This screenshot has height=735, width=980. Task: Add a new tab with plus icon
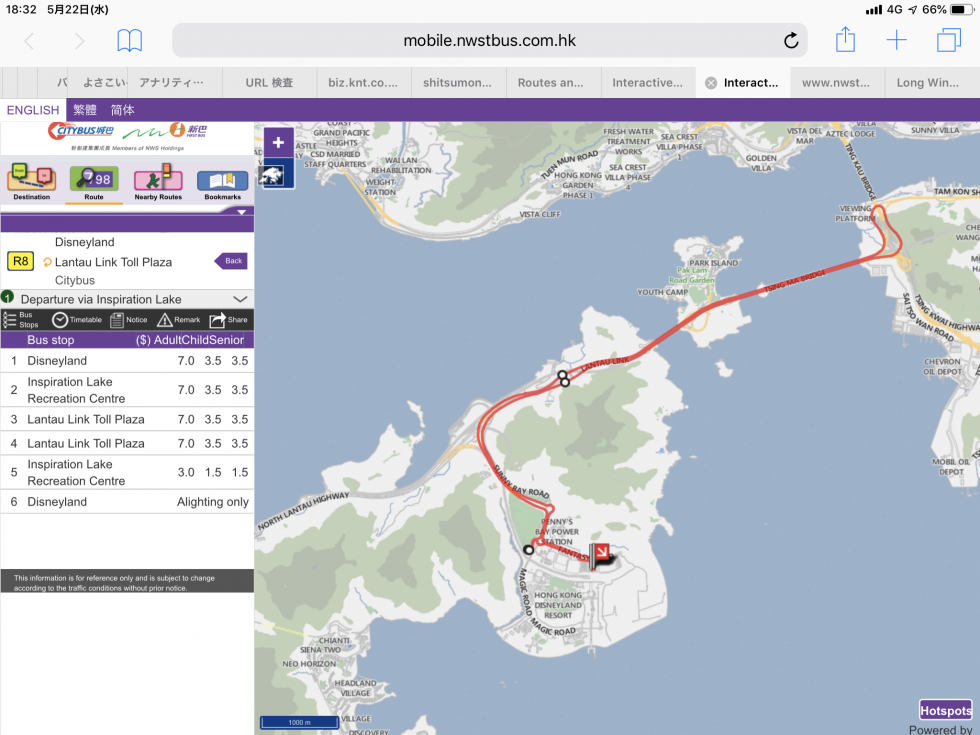pos(896,41)
